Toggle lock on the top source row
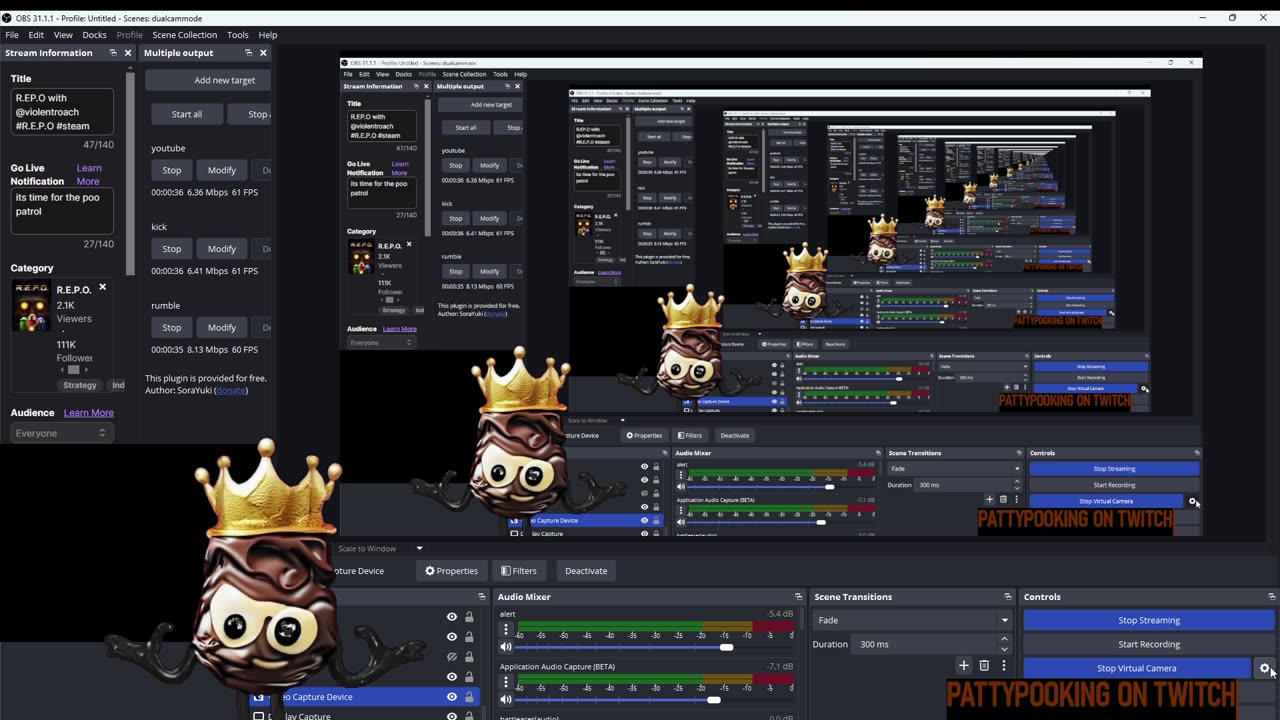1280x720 pixels. (469, 617)
